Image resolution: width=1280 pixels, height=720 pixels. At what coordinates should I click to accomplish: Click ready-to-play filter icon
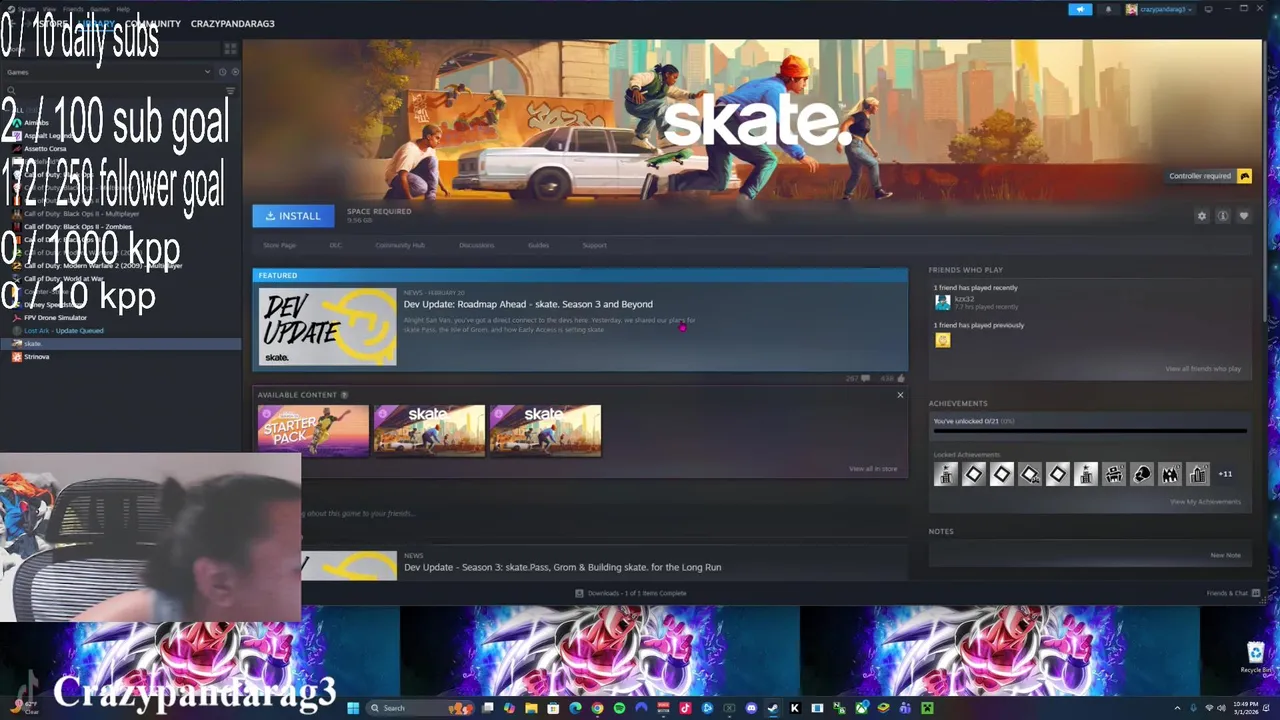[x=235, y=72]
